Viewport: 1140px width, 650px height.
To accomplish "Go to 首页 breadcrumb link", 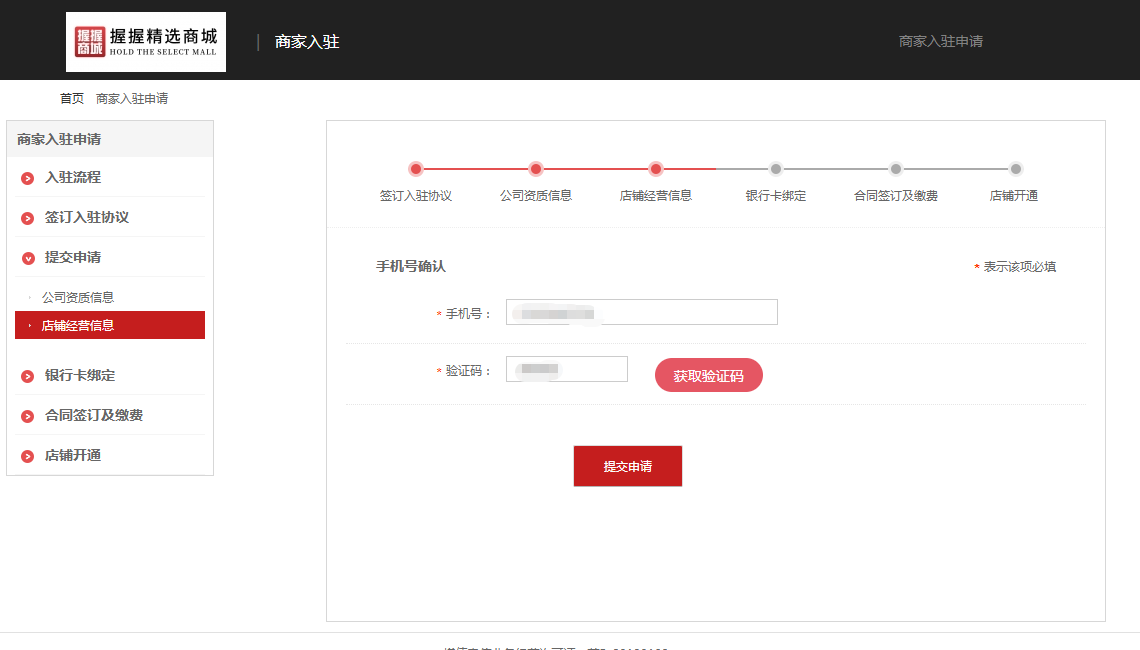I will (x=72, y=98).
